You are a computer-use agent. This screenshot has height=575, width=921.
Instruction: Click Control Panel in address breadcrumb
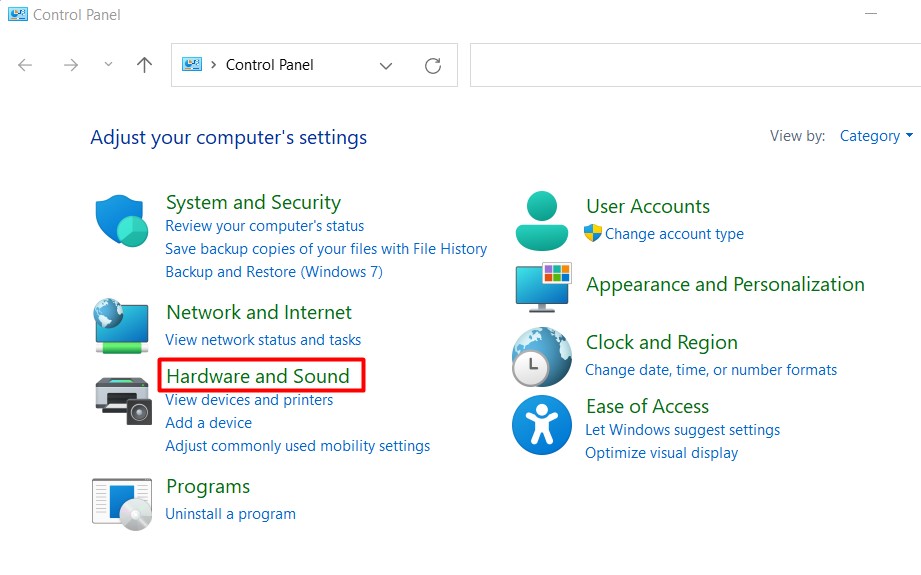pyautogui.click(x=269, y=65)
